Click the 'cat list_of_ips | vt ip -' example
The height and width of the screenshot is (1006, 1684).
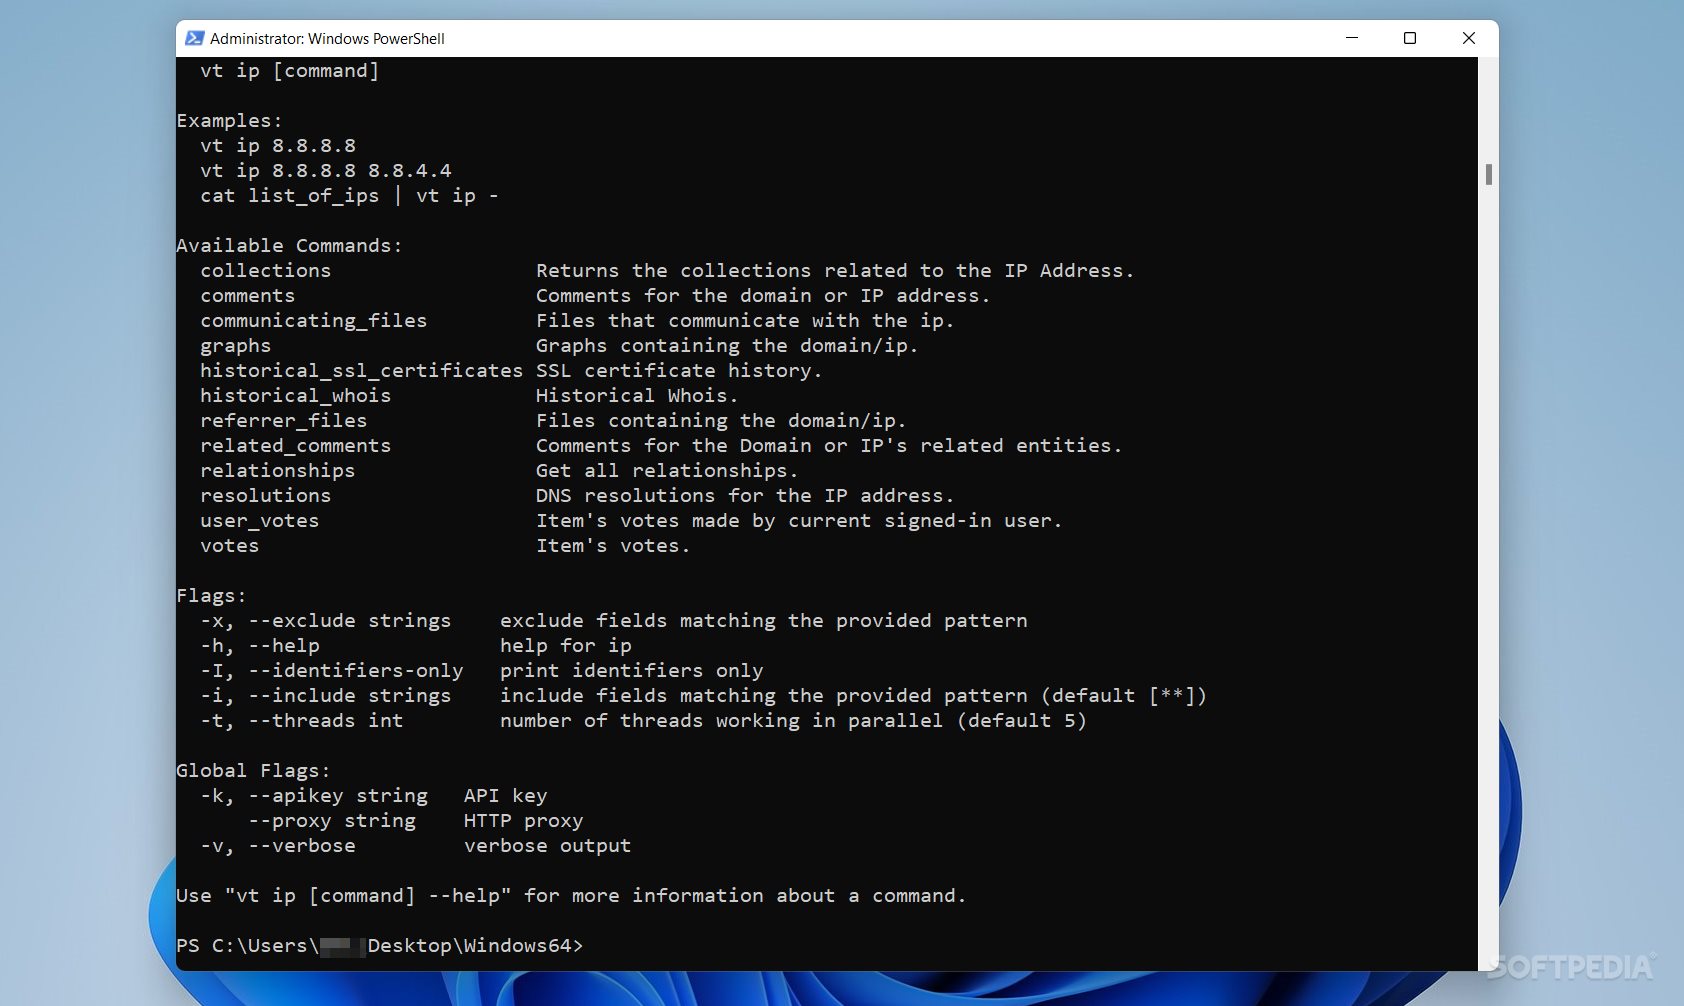tap(349, 196)
